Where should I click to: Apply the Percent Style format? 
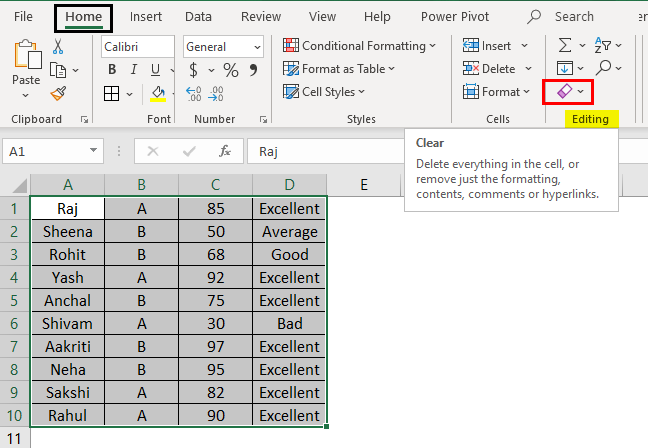click(231, 70)
